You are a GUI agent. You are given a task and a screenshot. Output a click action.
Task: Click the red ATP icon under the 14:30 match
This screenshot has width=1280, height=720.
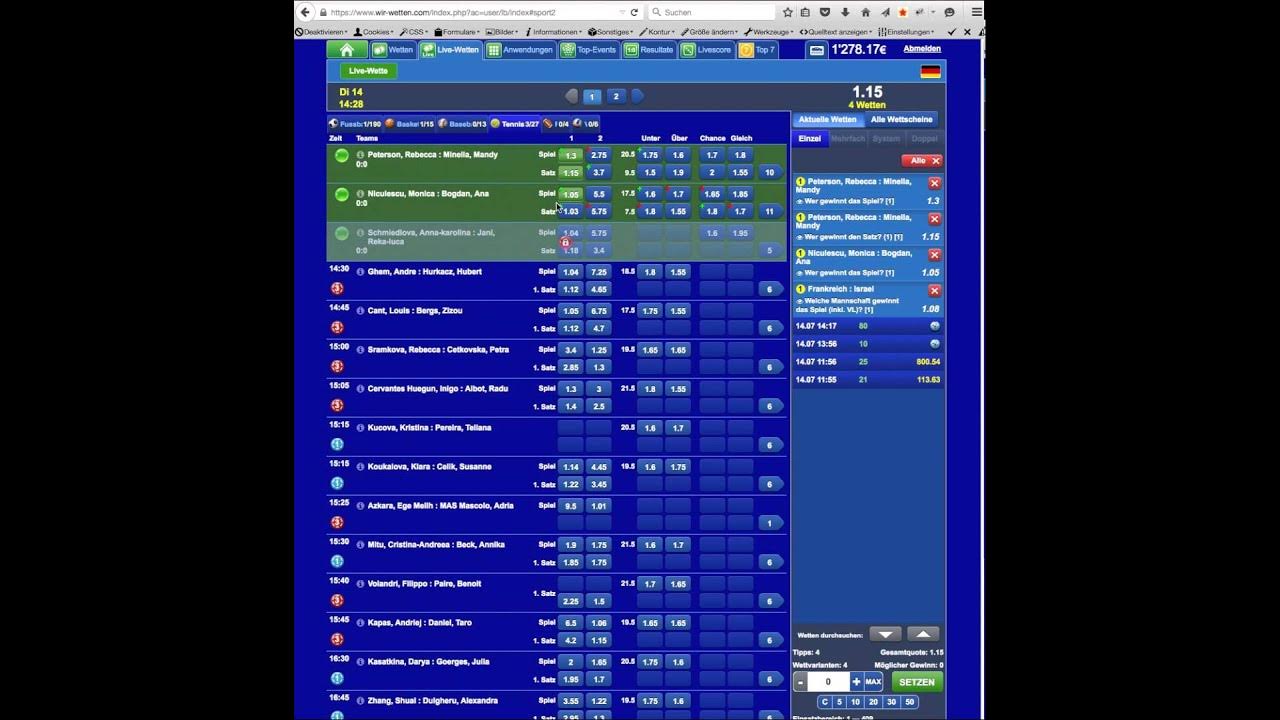click(337, 288)
